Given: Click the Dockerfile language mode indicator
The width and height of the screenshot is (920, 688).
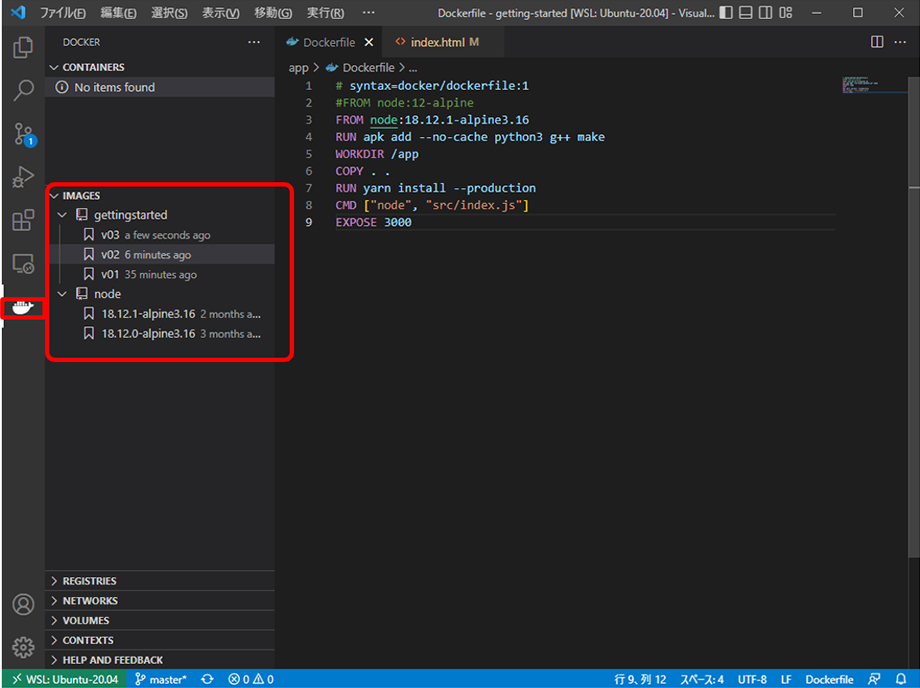Looking at the screenshot, I should 829,679.
